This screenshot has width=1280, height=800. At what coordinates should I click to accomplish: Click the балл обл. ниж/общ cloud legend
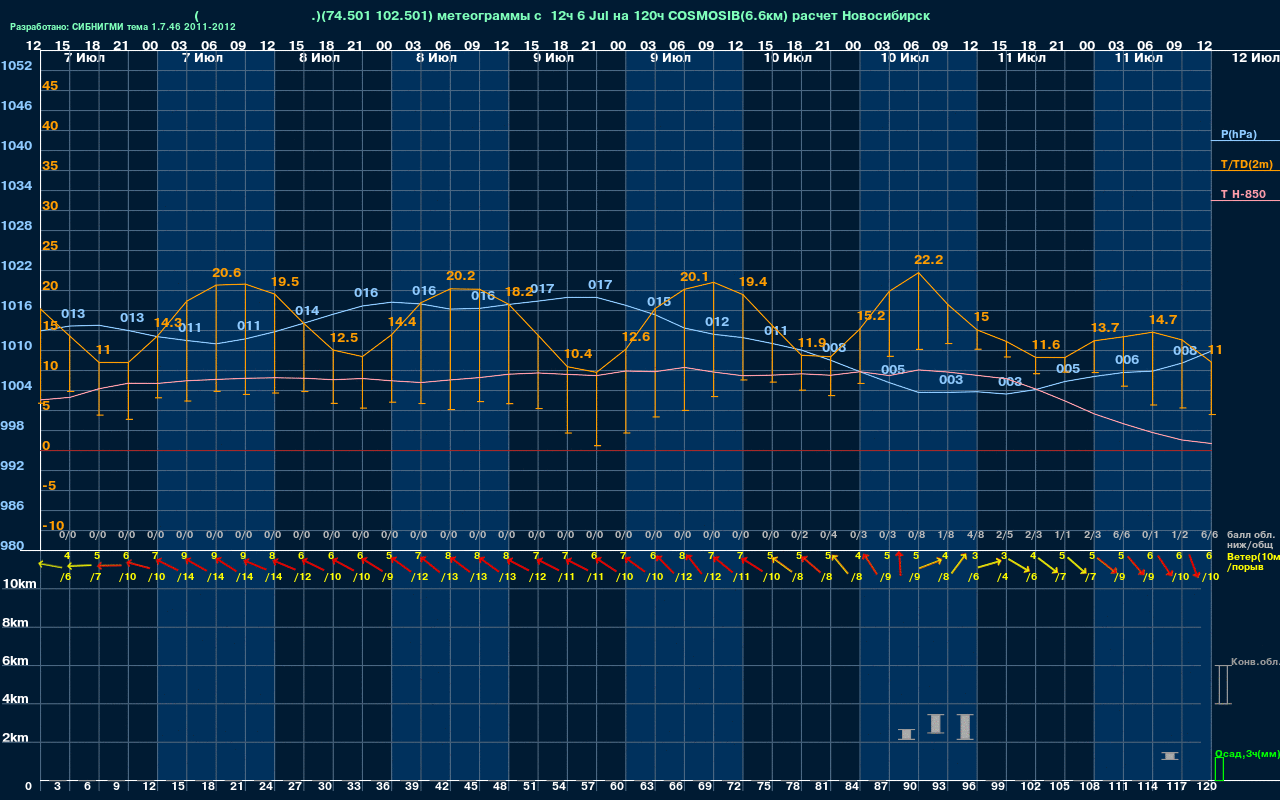tap(1251, 540)
